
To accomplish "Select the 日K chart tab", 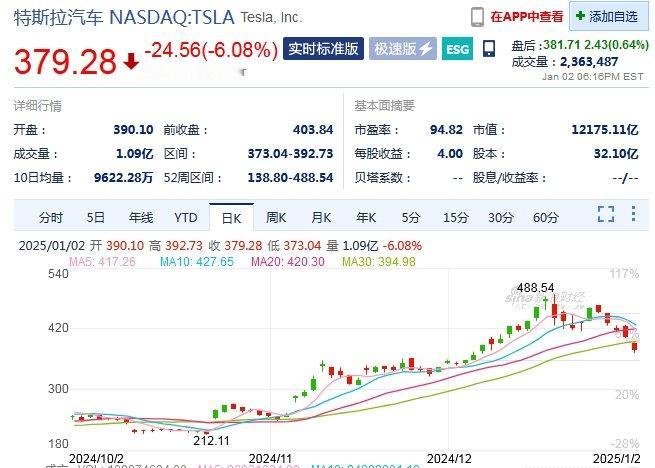I will (x=231, y=218).
